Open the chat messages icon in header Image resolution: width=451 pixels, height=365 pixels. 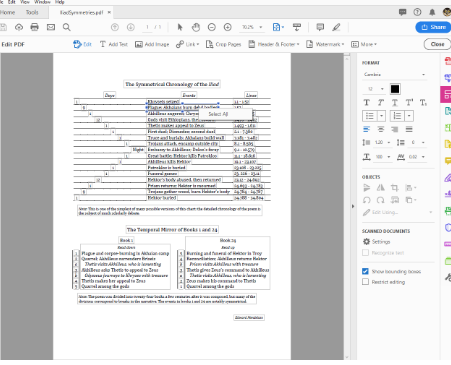click(403, 12)
